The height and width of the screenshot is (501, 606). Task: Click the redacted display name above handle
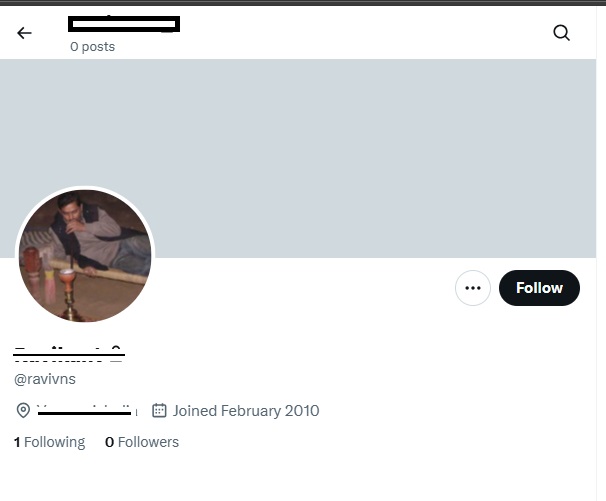tap(68, 352)
